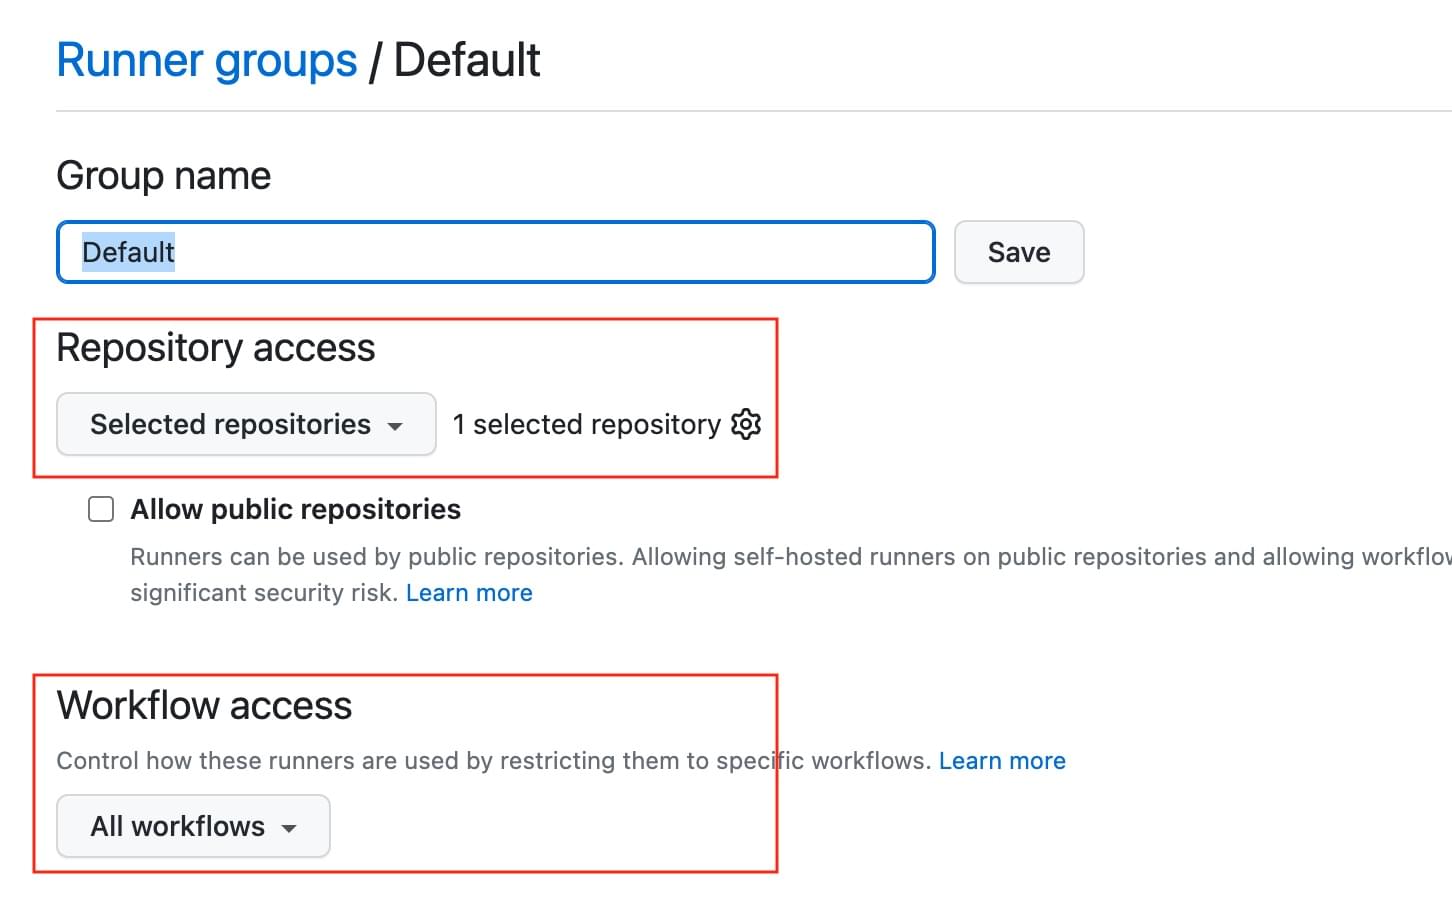
Task: Click the Workflow access heading
Action: pos(204,706)
